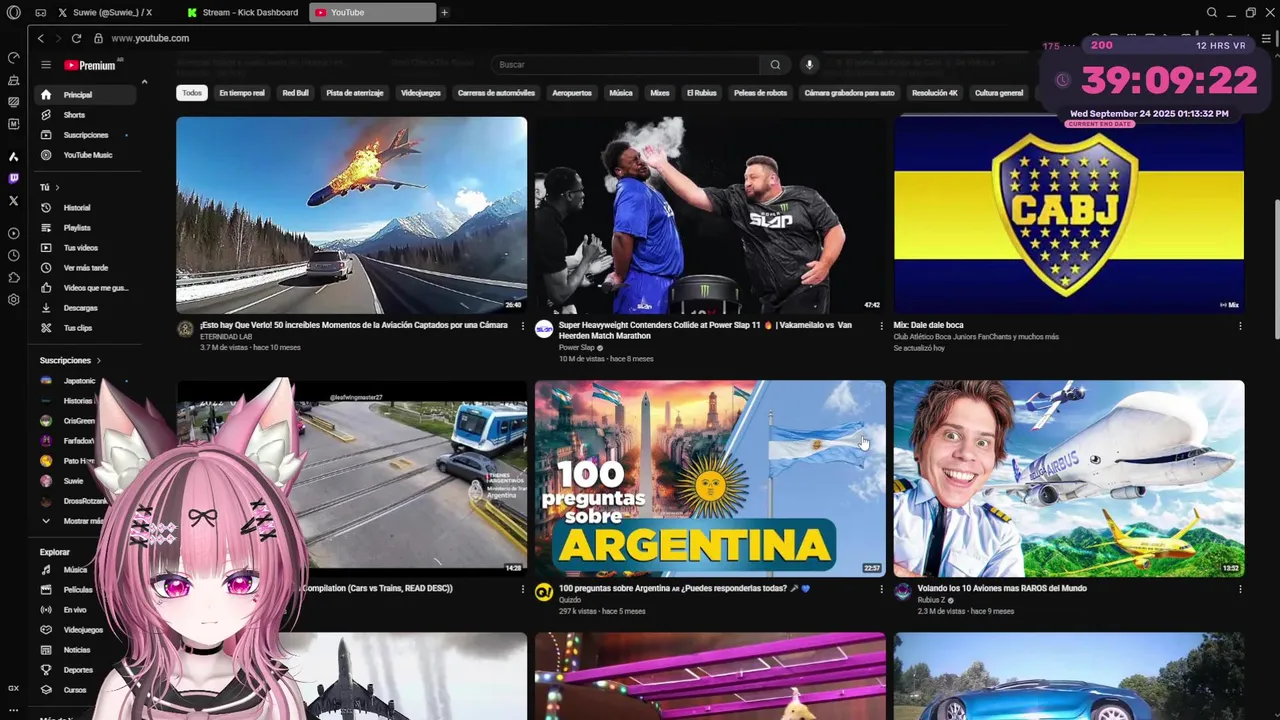Select the Red Bull filter chip
The image size is (1280, 720).
295,93
